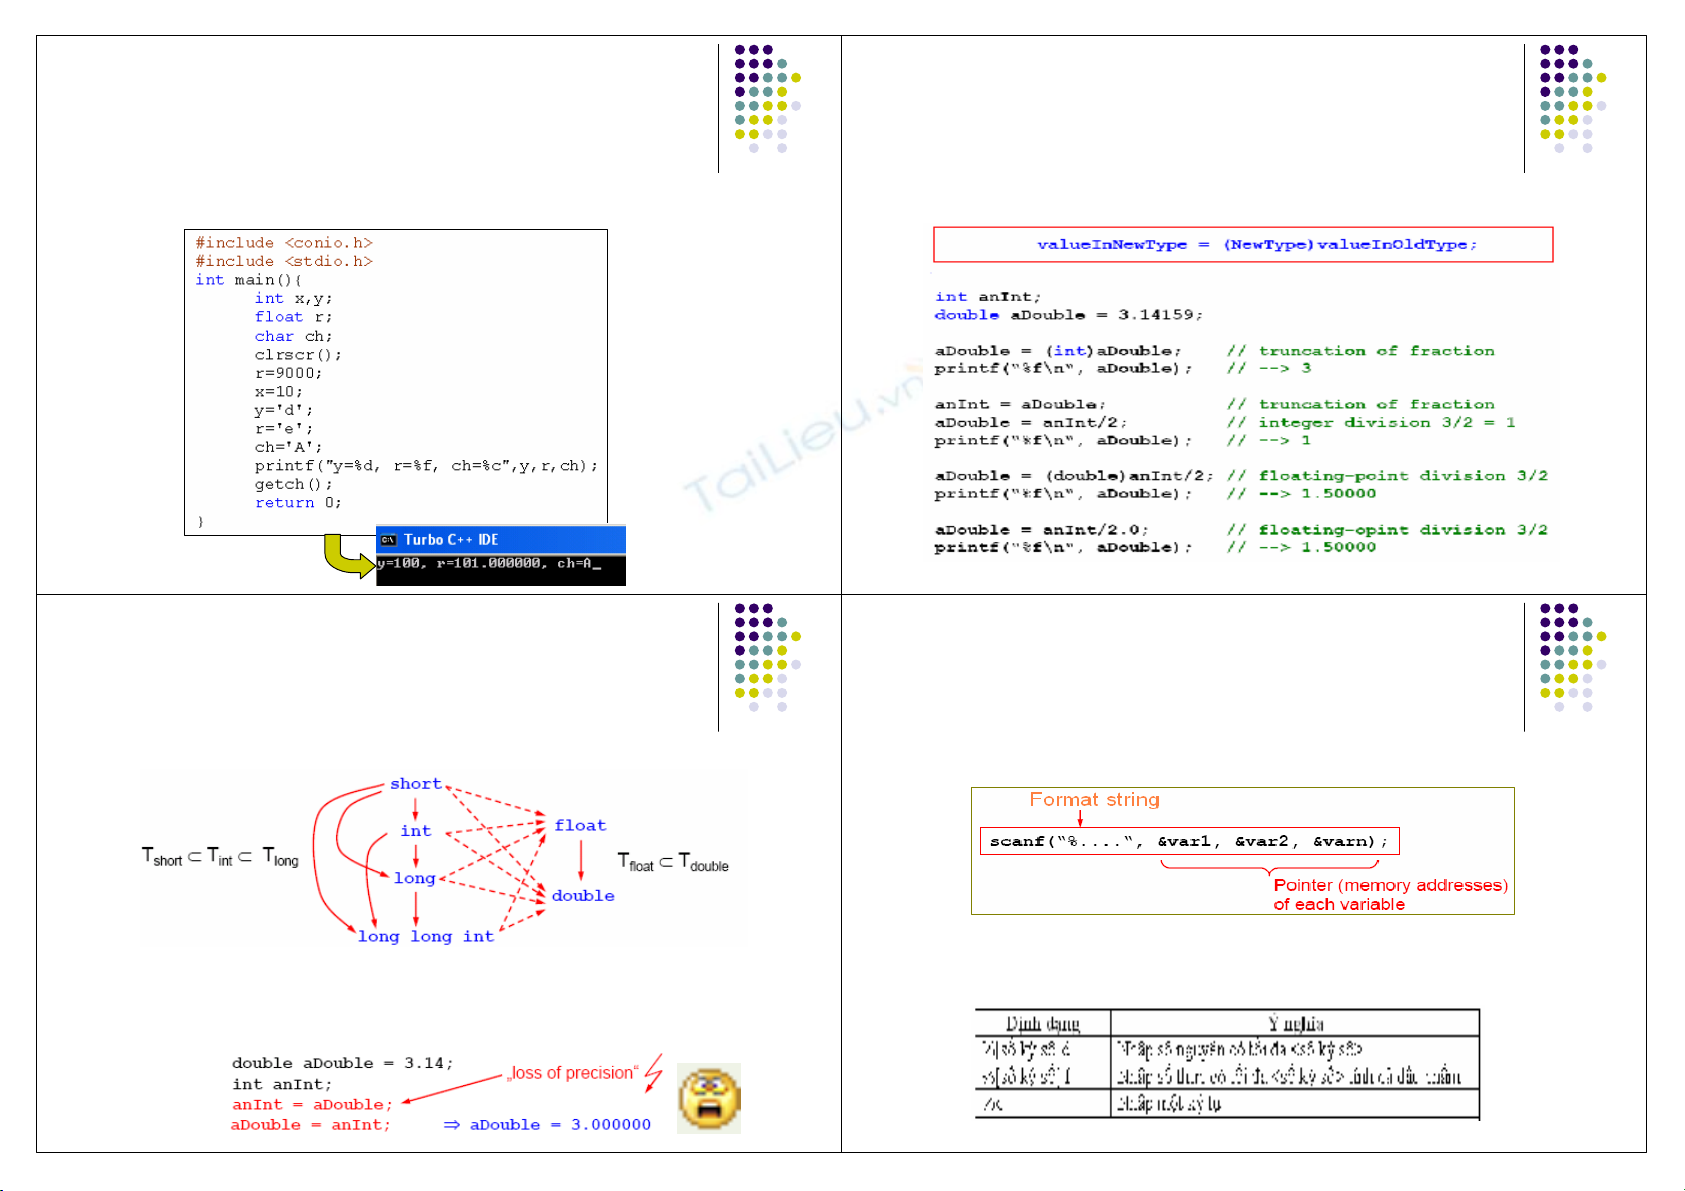Click the scared emoji face icon
The height and width of the screenshot is (1191, 1685).
pyautogui.click(x=709, y=1098)
